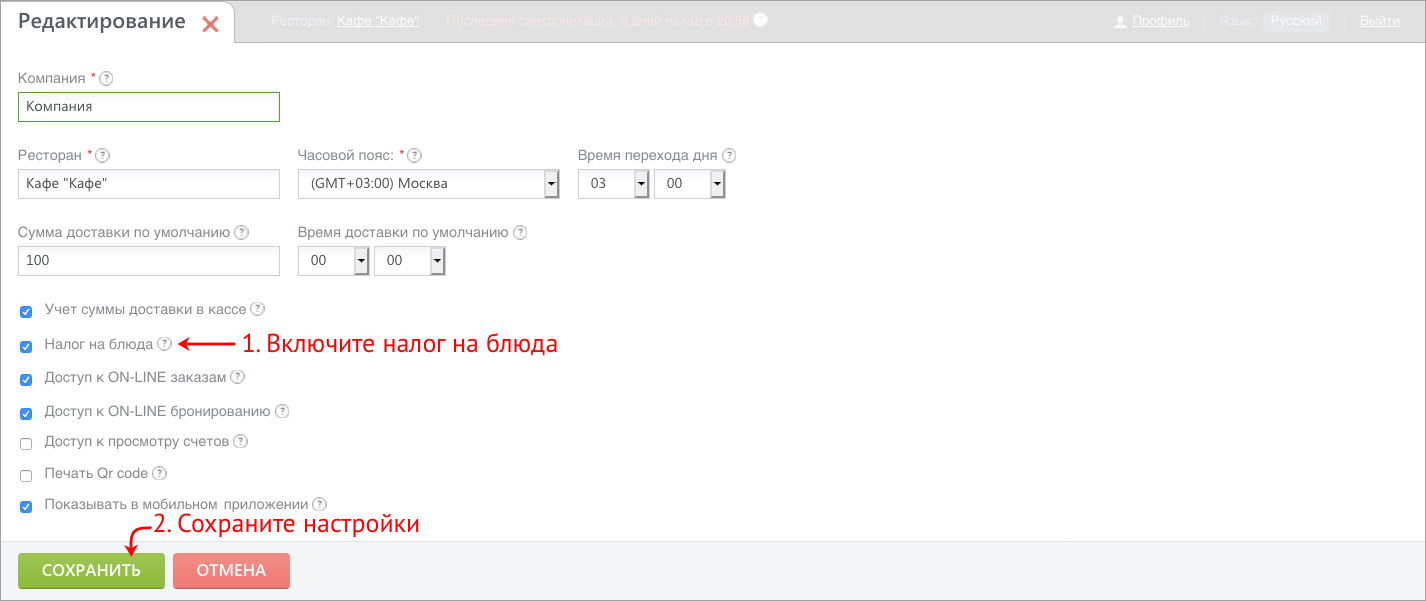Open the Профиль link

pyautogui.click(x=1161, y=21)
